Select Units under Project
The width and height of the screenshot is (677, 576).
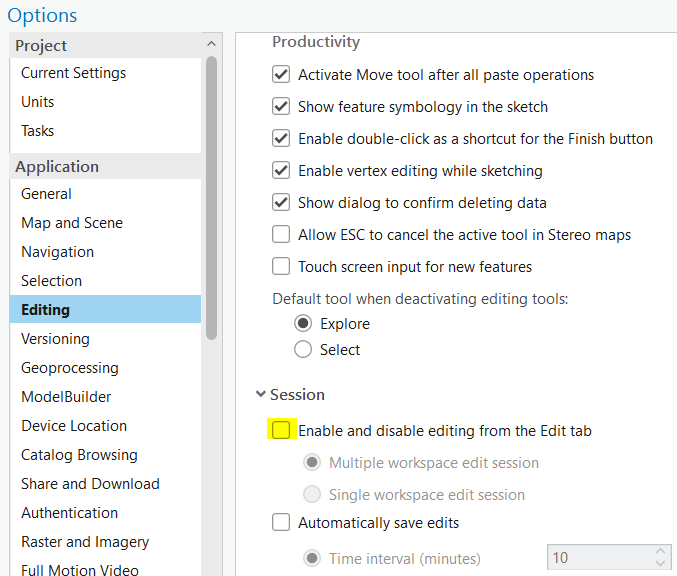coord(38,102)
